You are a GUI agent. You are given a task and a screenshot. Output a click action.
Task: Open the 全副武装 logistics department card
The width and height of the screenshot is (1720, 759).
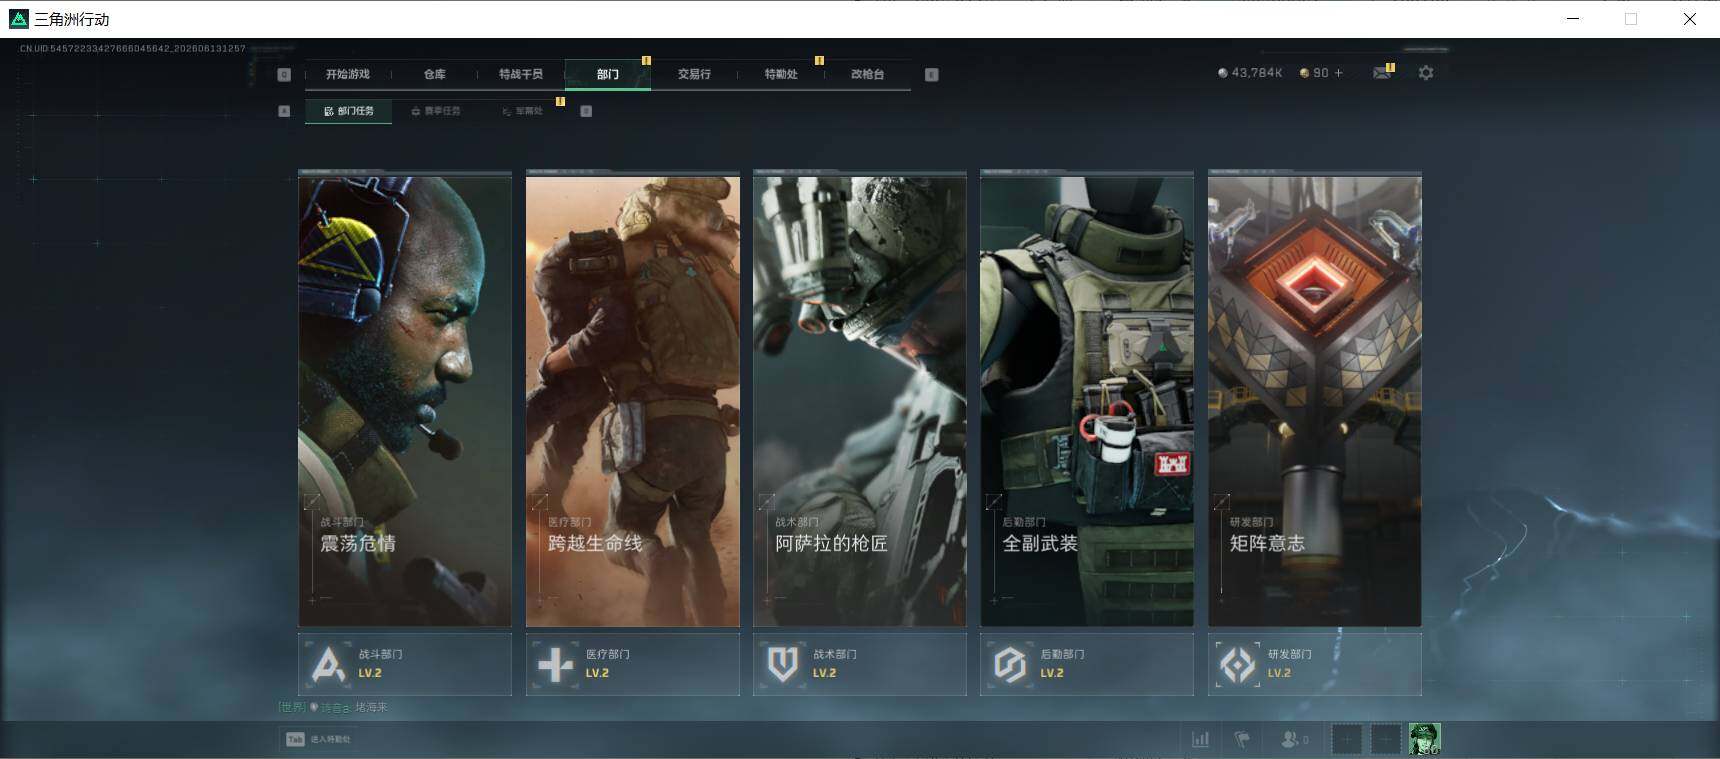1087,400
